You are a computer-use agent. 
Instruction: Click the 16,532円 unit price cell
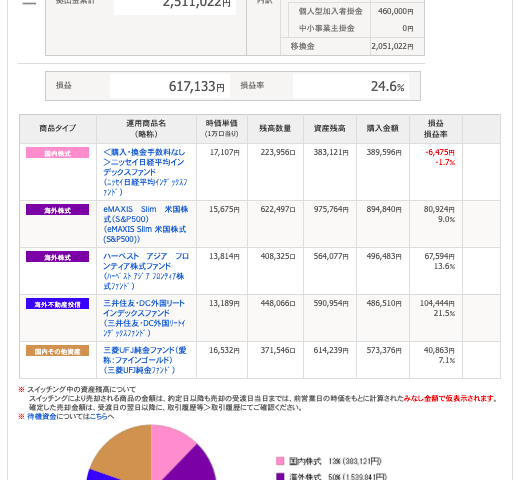pos(224,350)
